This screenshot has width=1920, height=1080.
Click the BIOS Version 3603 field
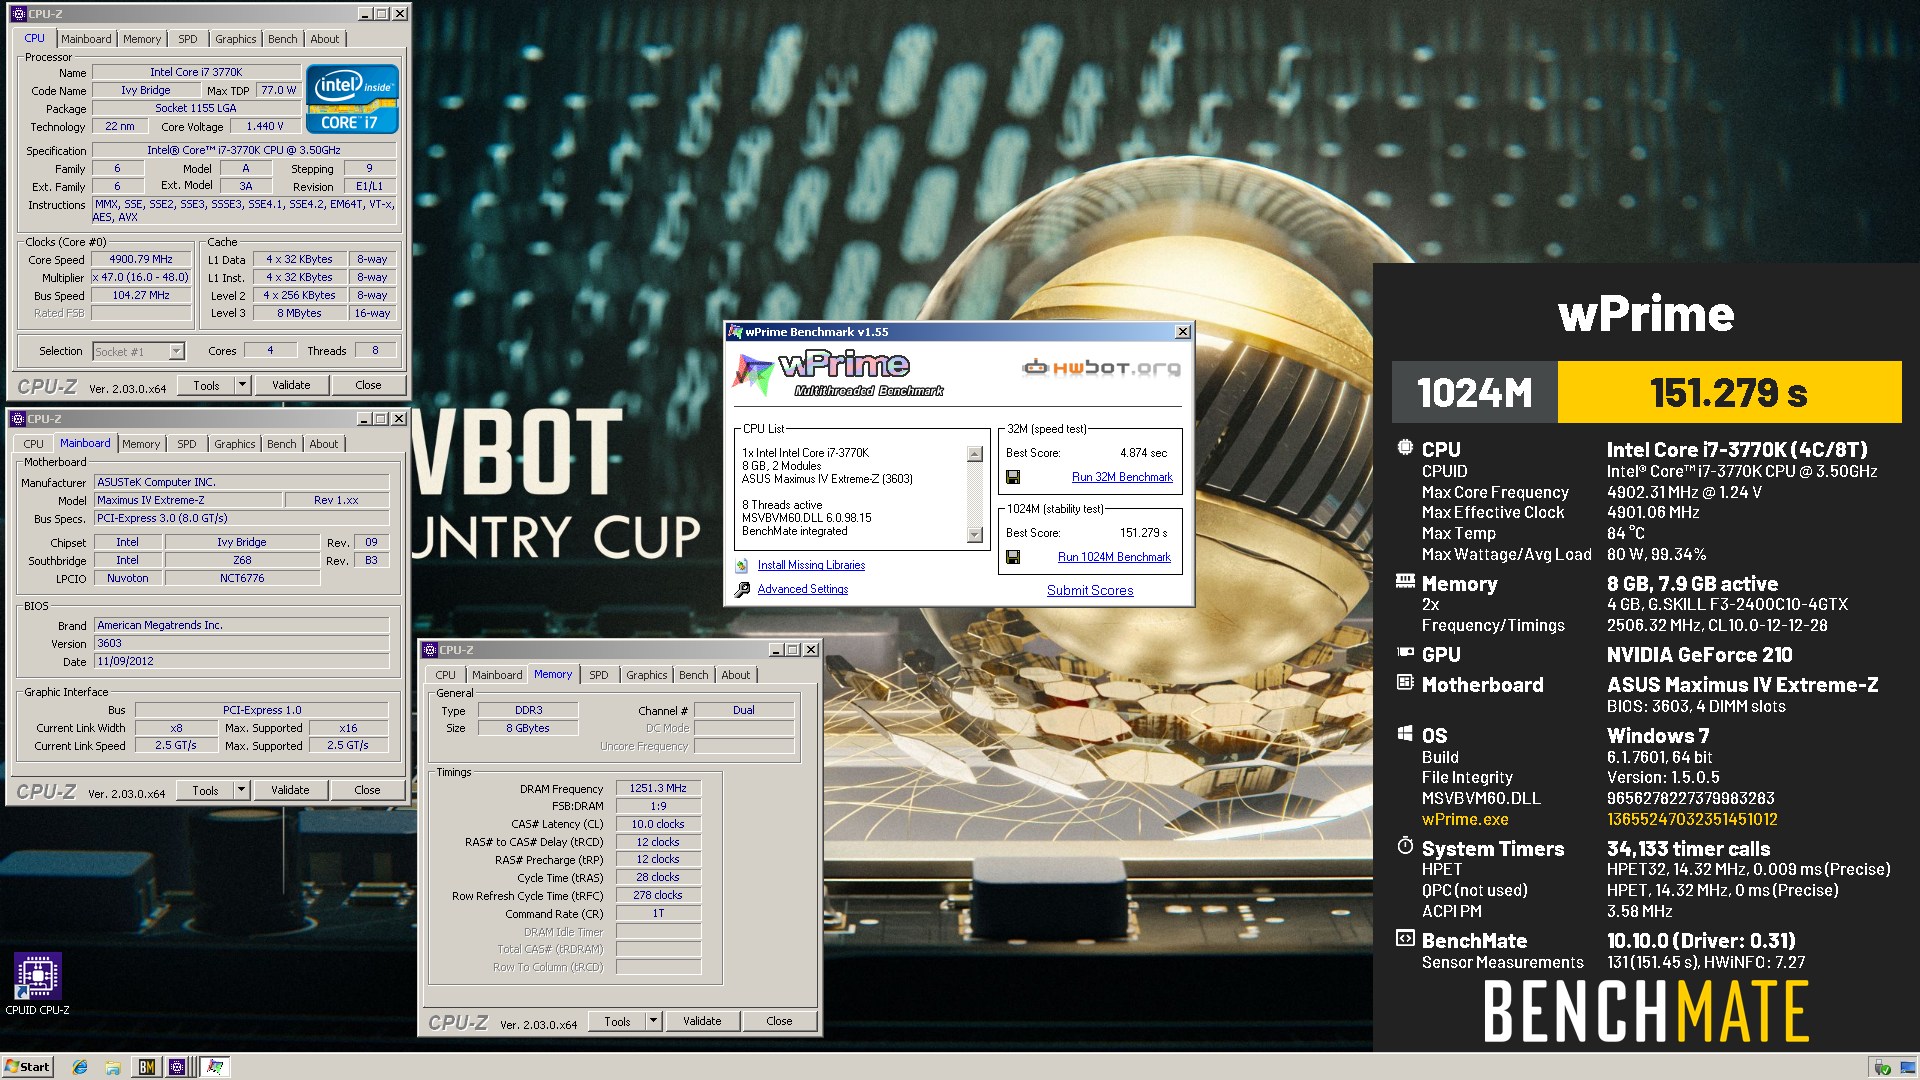tap(241, 643)
